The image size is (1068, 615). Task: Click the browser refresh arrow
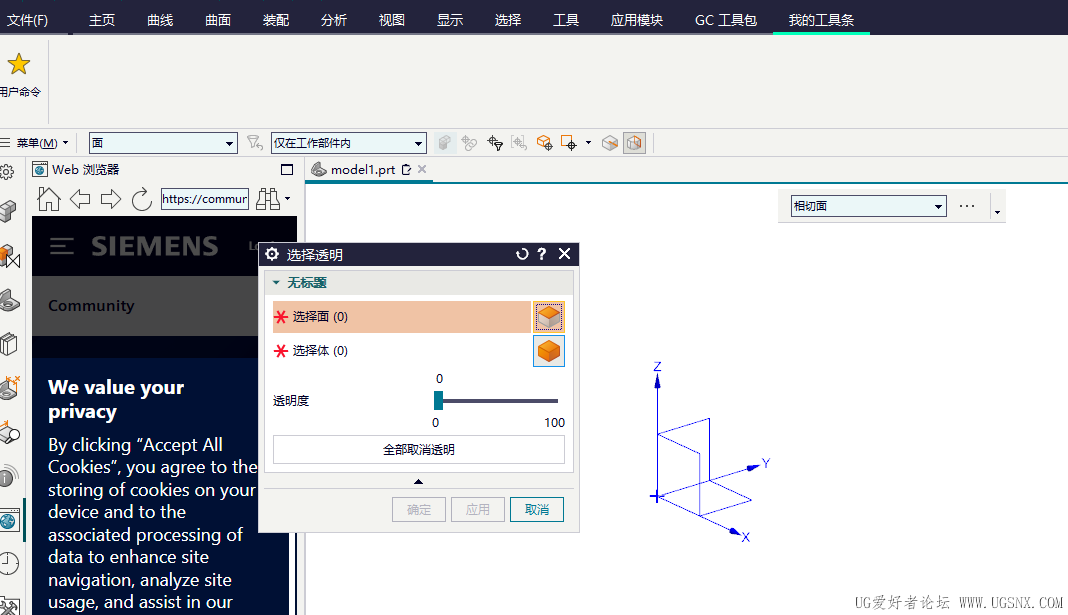pyautogui.click(x=141, y=199)
